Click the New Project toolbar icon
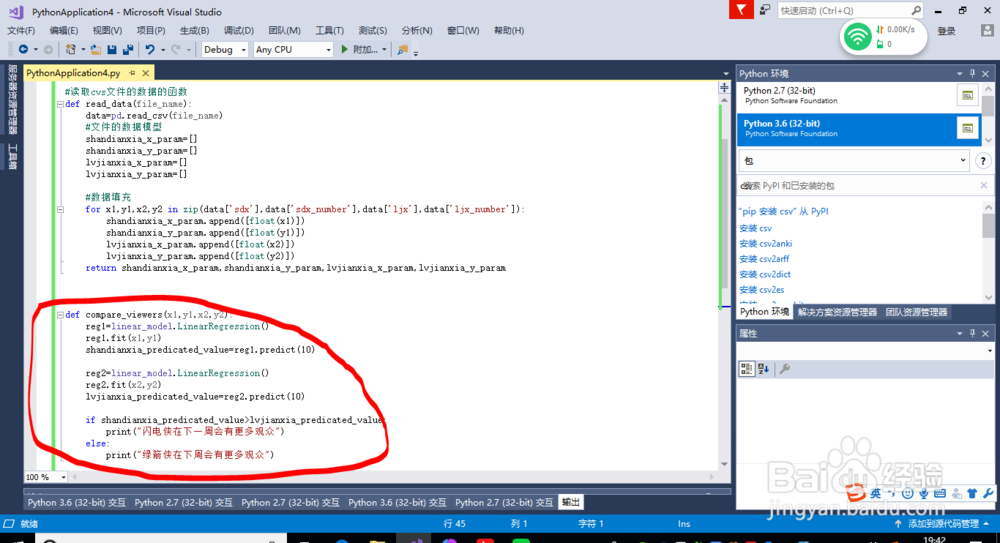This screenshot has height=543, width=1000. click(71, 49)
